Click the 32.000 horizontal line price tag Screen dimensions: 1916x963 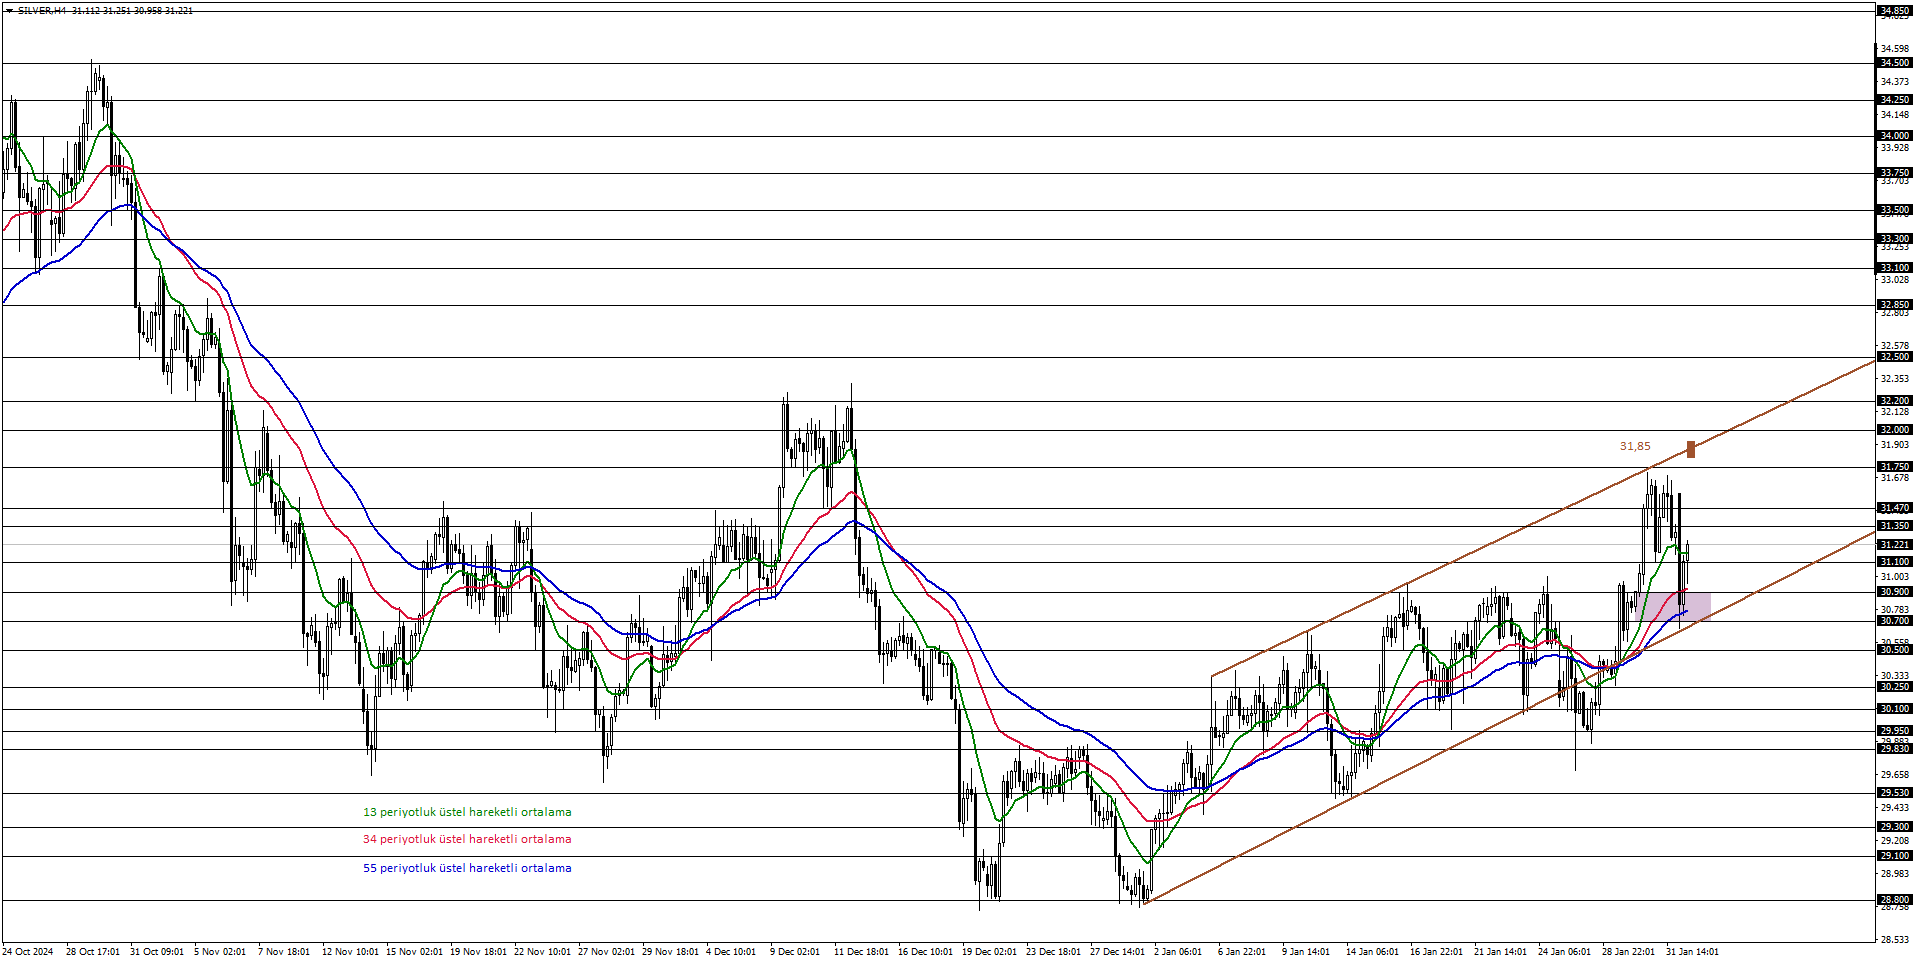coord(1895,430)
